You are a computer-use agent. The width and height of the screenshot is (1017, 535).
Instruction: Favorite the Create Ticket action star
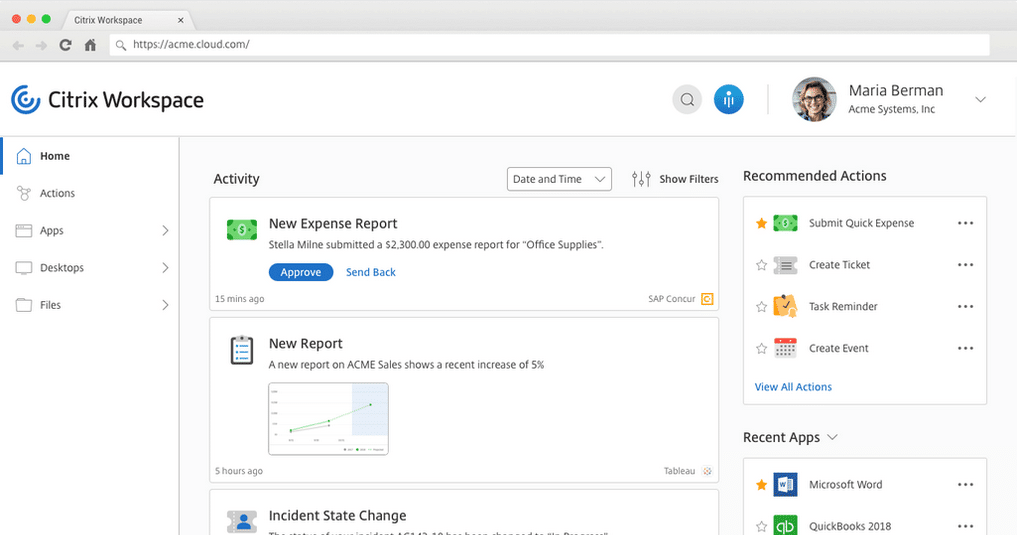[x=761, y=265]
